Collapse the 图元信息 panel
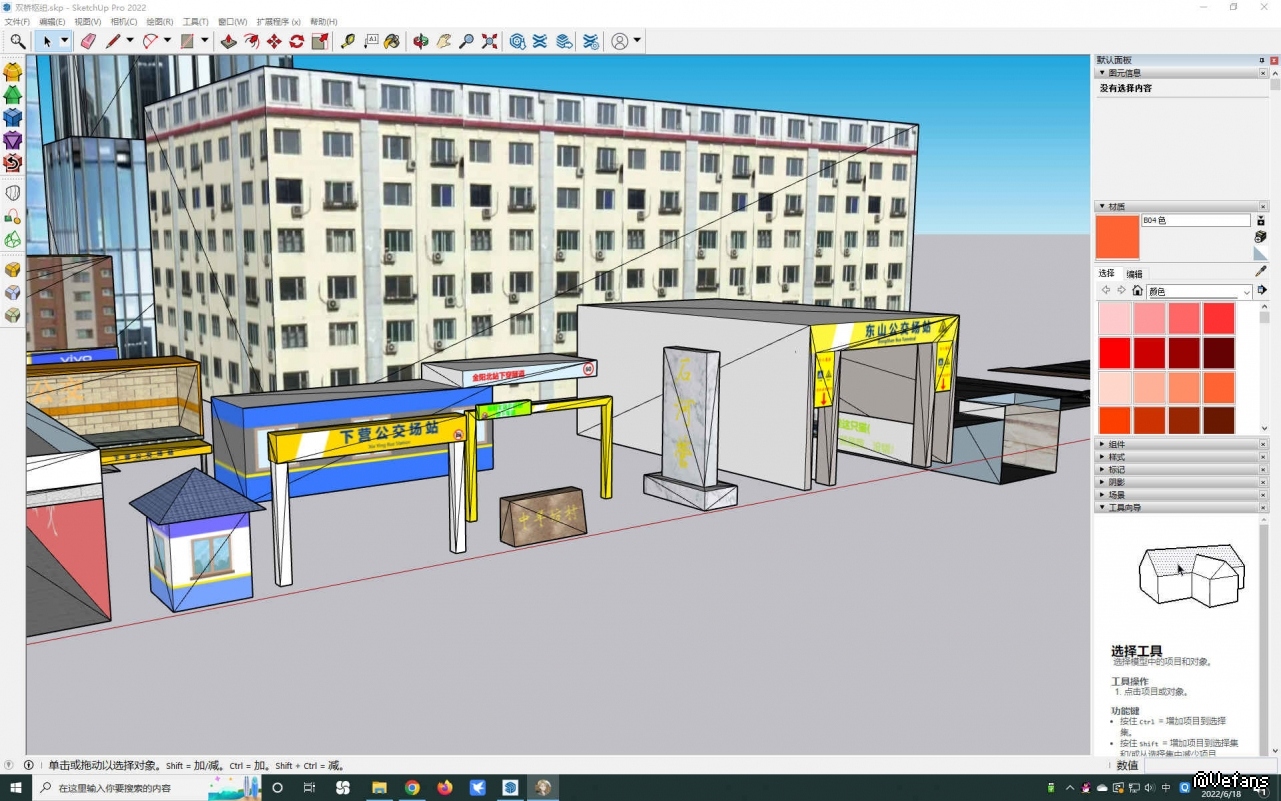 click(1103, 73)
